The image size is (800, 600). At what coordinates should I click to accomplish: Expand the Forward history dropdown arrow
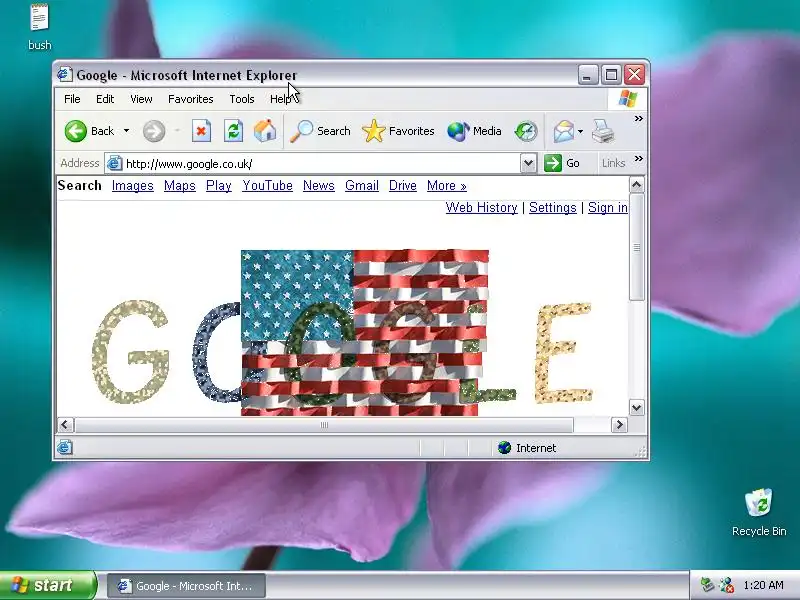[x=177, y=131]
